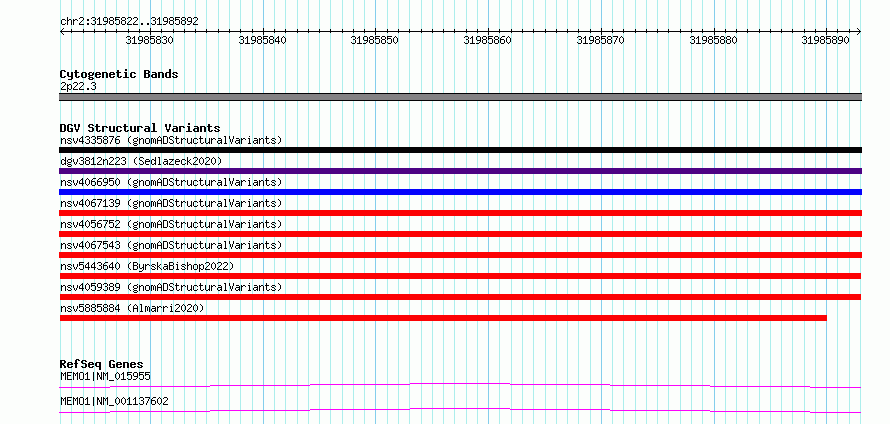Select the red nsv4056752 variant bar
890x424 pixels.
(x=460, y=234)
